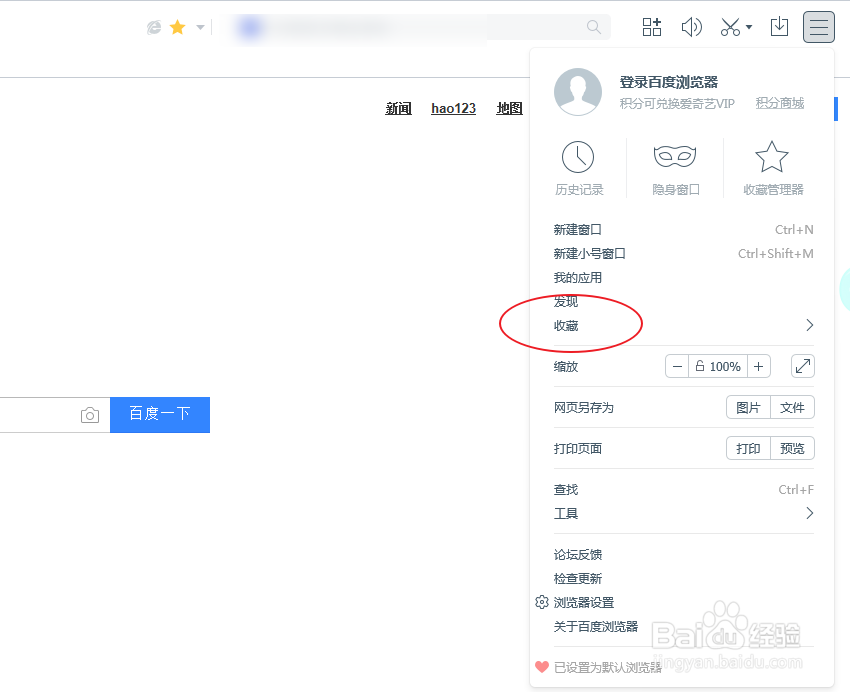This screenshot has height=692, width=850.
Task: Increase zoom with plus button
Action: click(x=758, y=366)
